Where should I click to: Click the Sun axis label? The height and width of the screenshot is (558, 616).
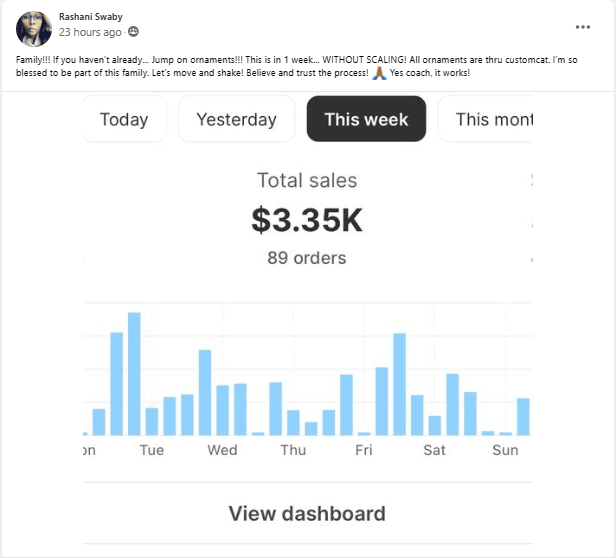click(x=505, y=450)
